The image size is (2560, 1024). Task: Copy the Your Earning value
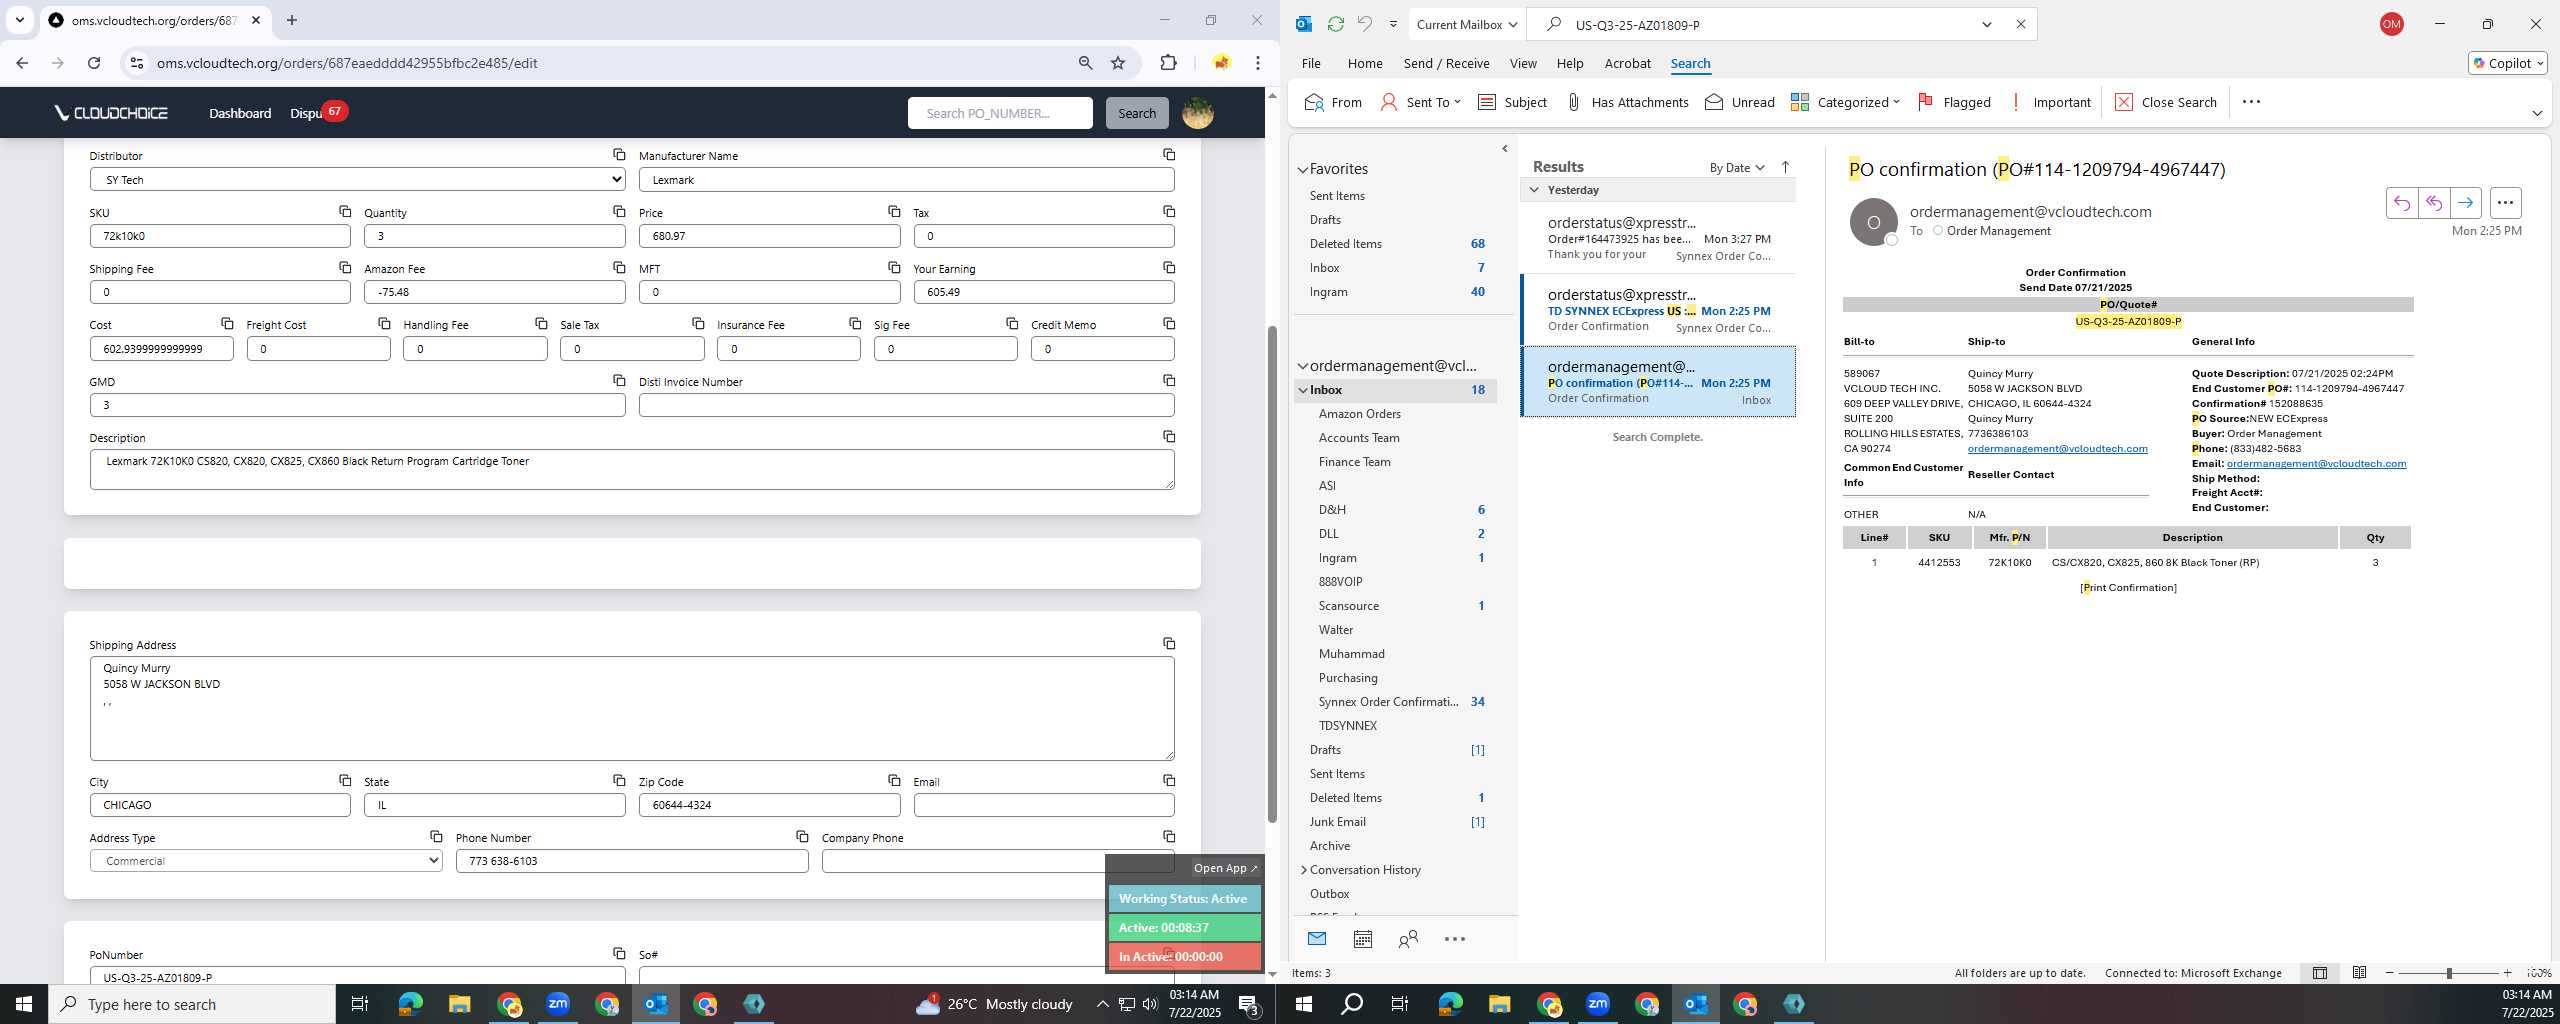(1168, 267)
